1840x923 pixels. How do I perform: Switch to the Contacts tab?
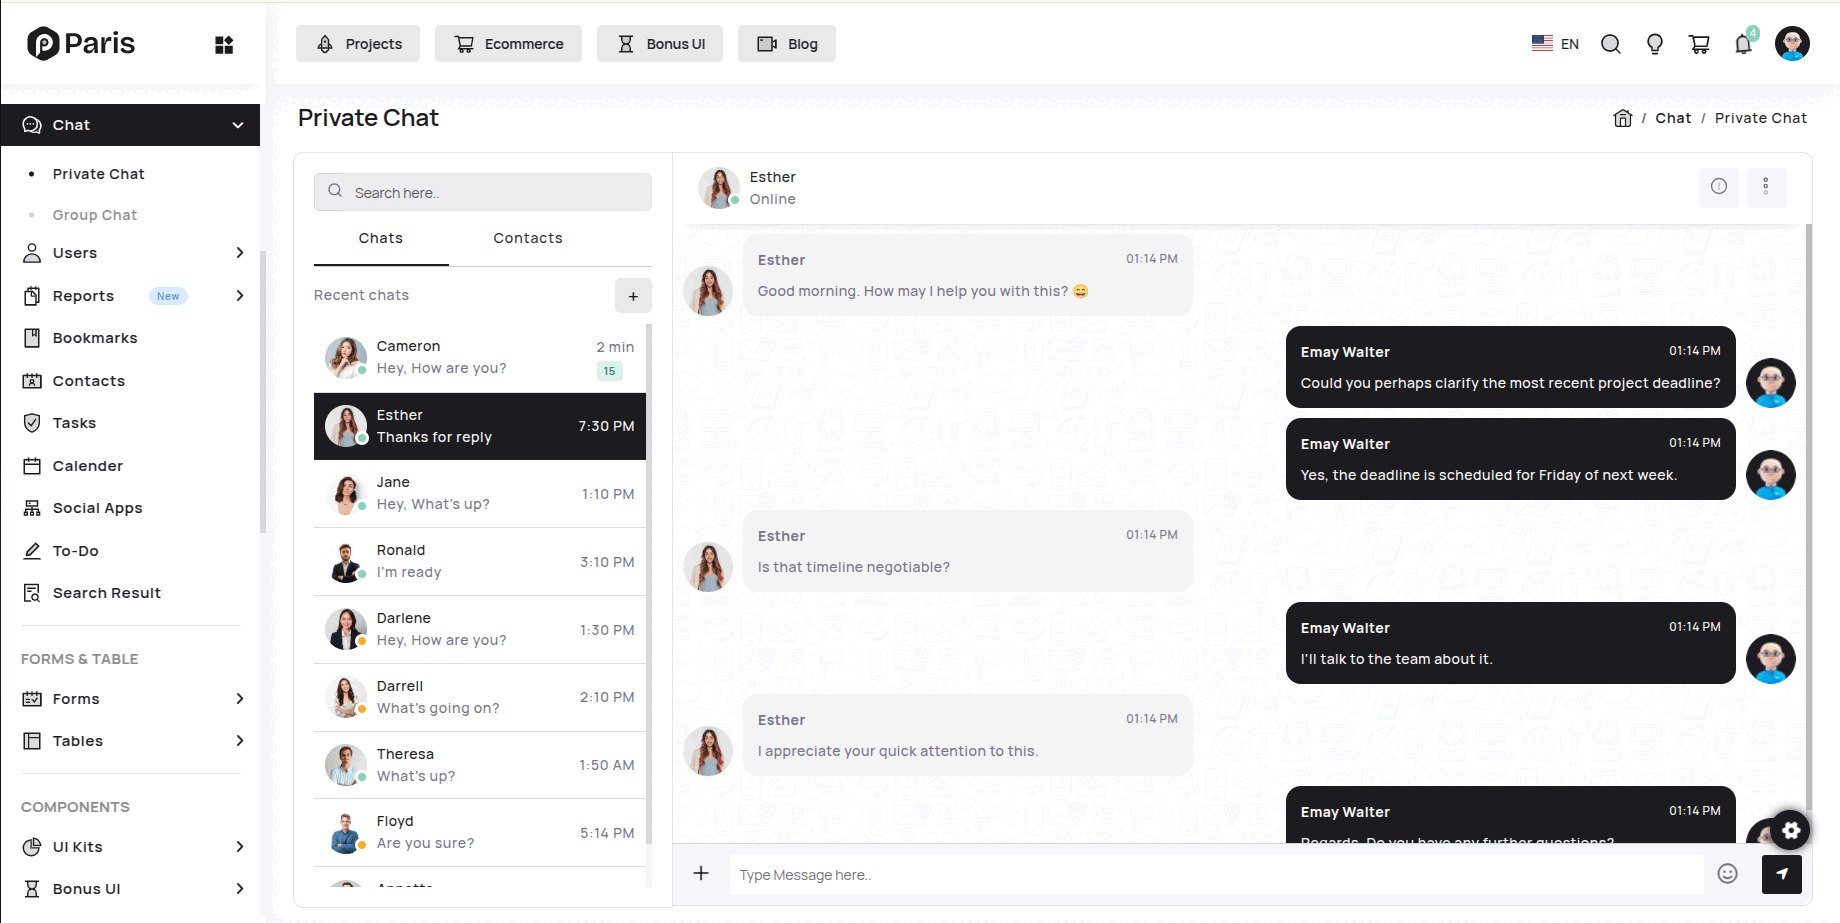(x=527, y=238)
